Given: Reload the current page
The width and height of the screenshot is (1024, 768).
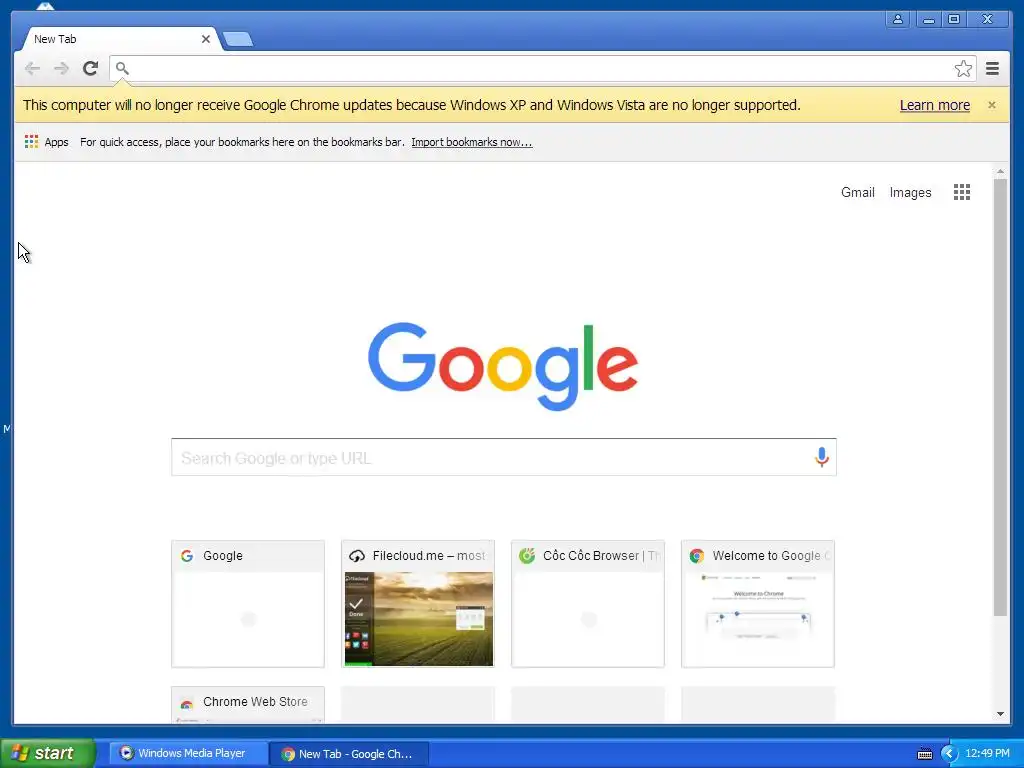Looking at the screenshot, I should click(x=91, y=68).
